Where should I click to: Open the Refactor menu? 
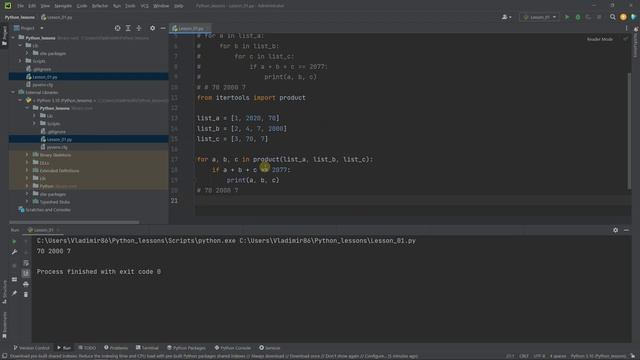point(100,6)
